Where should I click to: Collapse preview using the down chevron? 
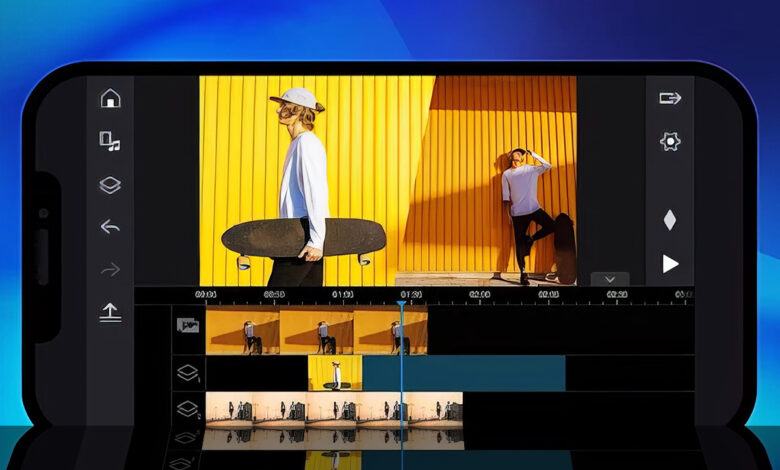click(x=610, y=279)
